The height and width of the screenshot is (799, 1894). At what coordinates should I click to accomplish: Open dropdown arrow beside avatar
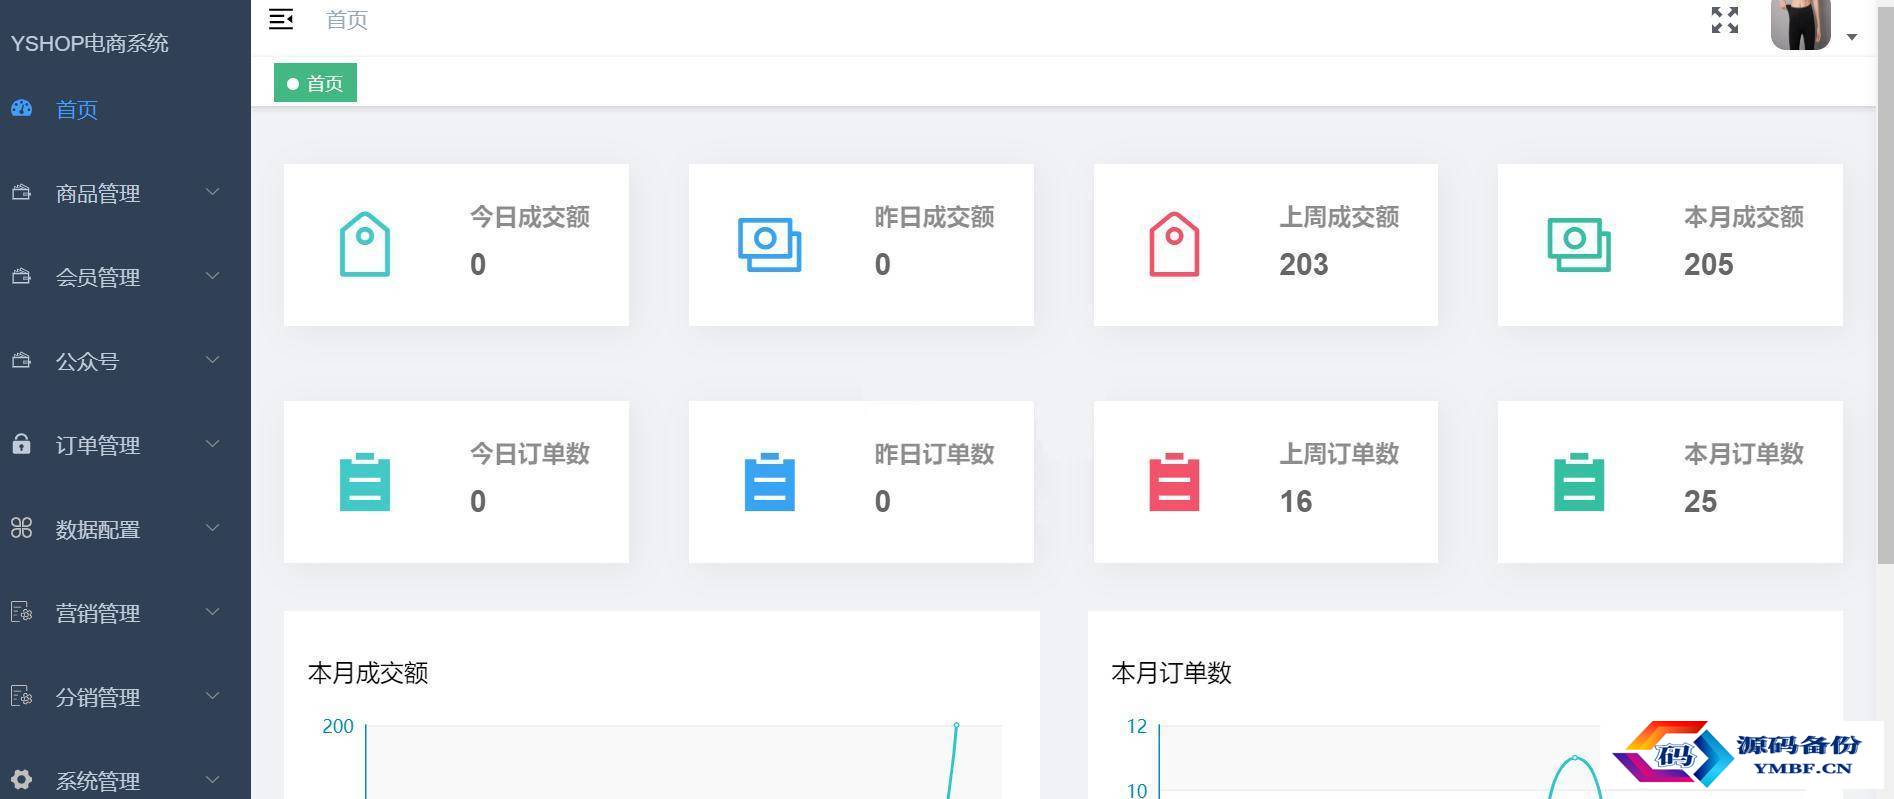(1852, 37)
